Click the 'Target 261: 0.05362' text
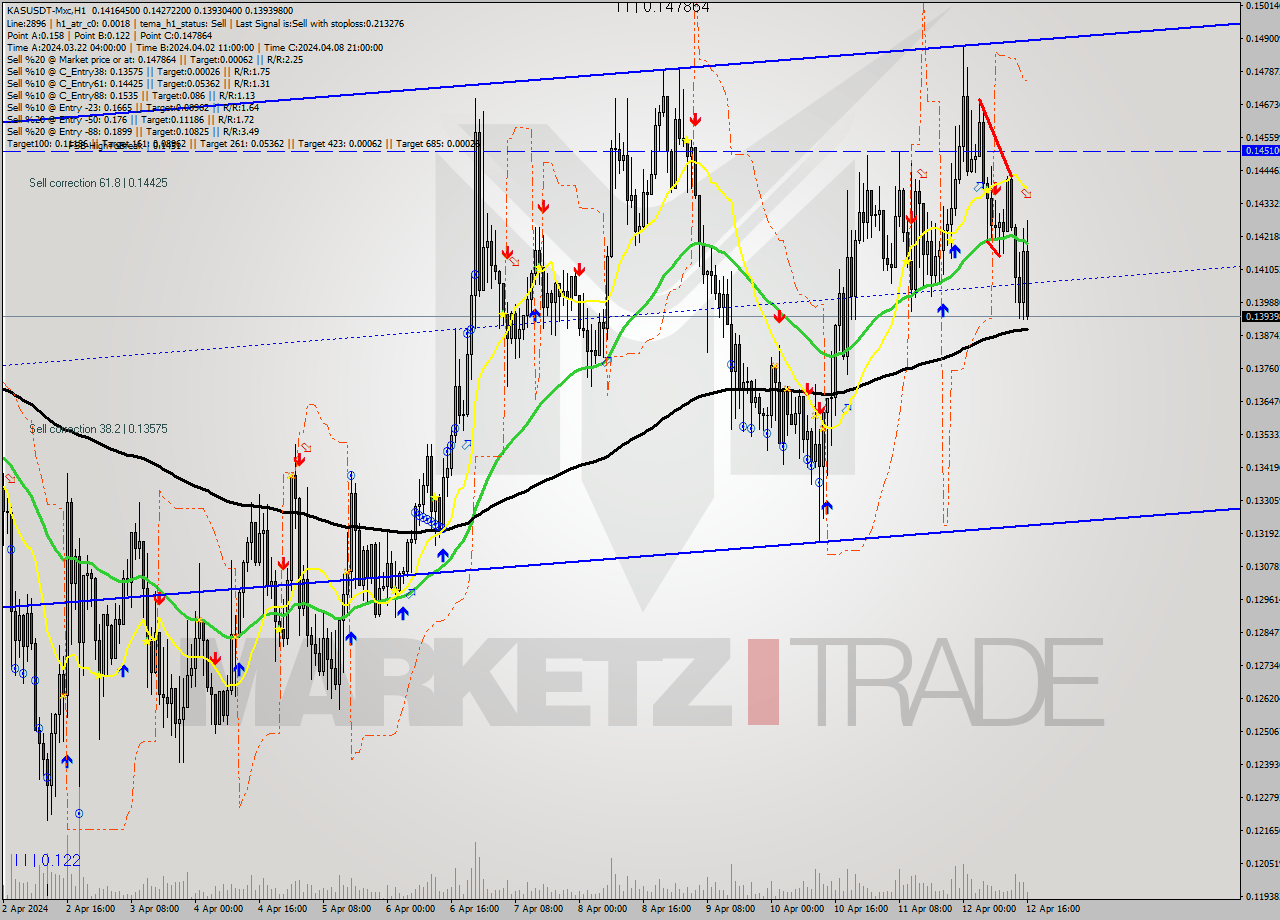This screenshot has width=1280, height=920. pos(242,143)
